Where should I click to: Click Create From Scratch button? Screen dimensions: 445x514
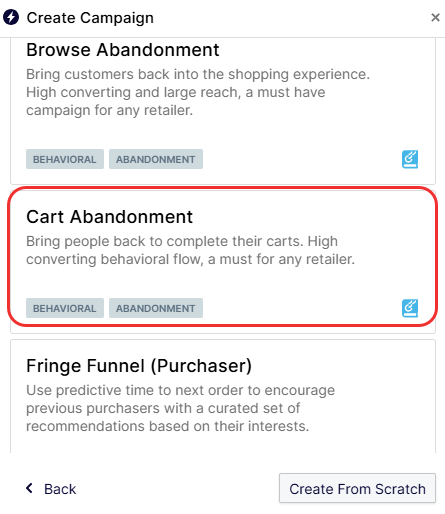click(x=357, y=488)
